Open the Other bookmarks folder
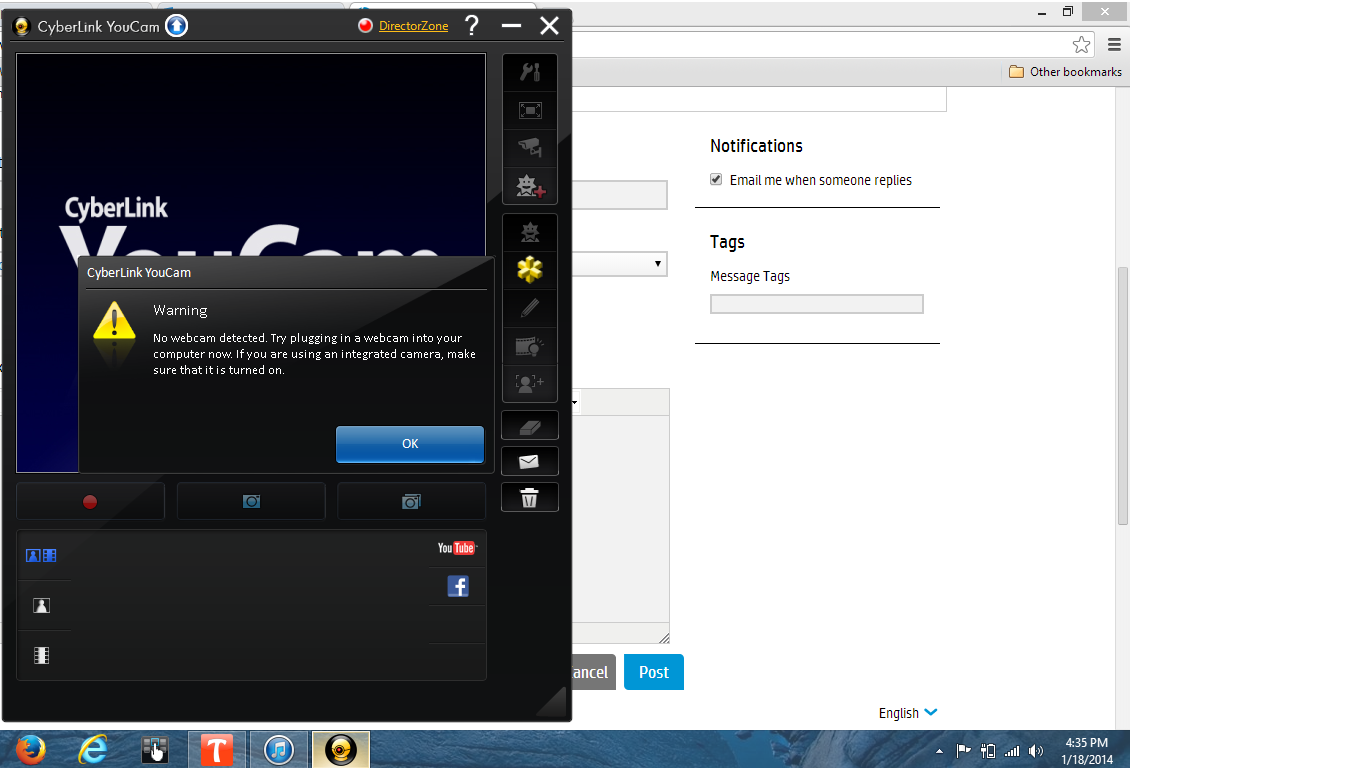 (1065, 72)
